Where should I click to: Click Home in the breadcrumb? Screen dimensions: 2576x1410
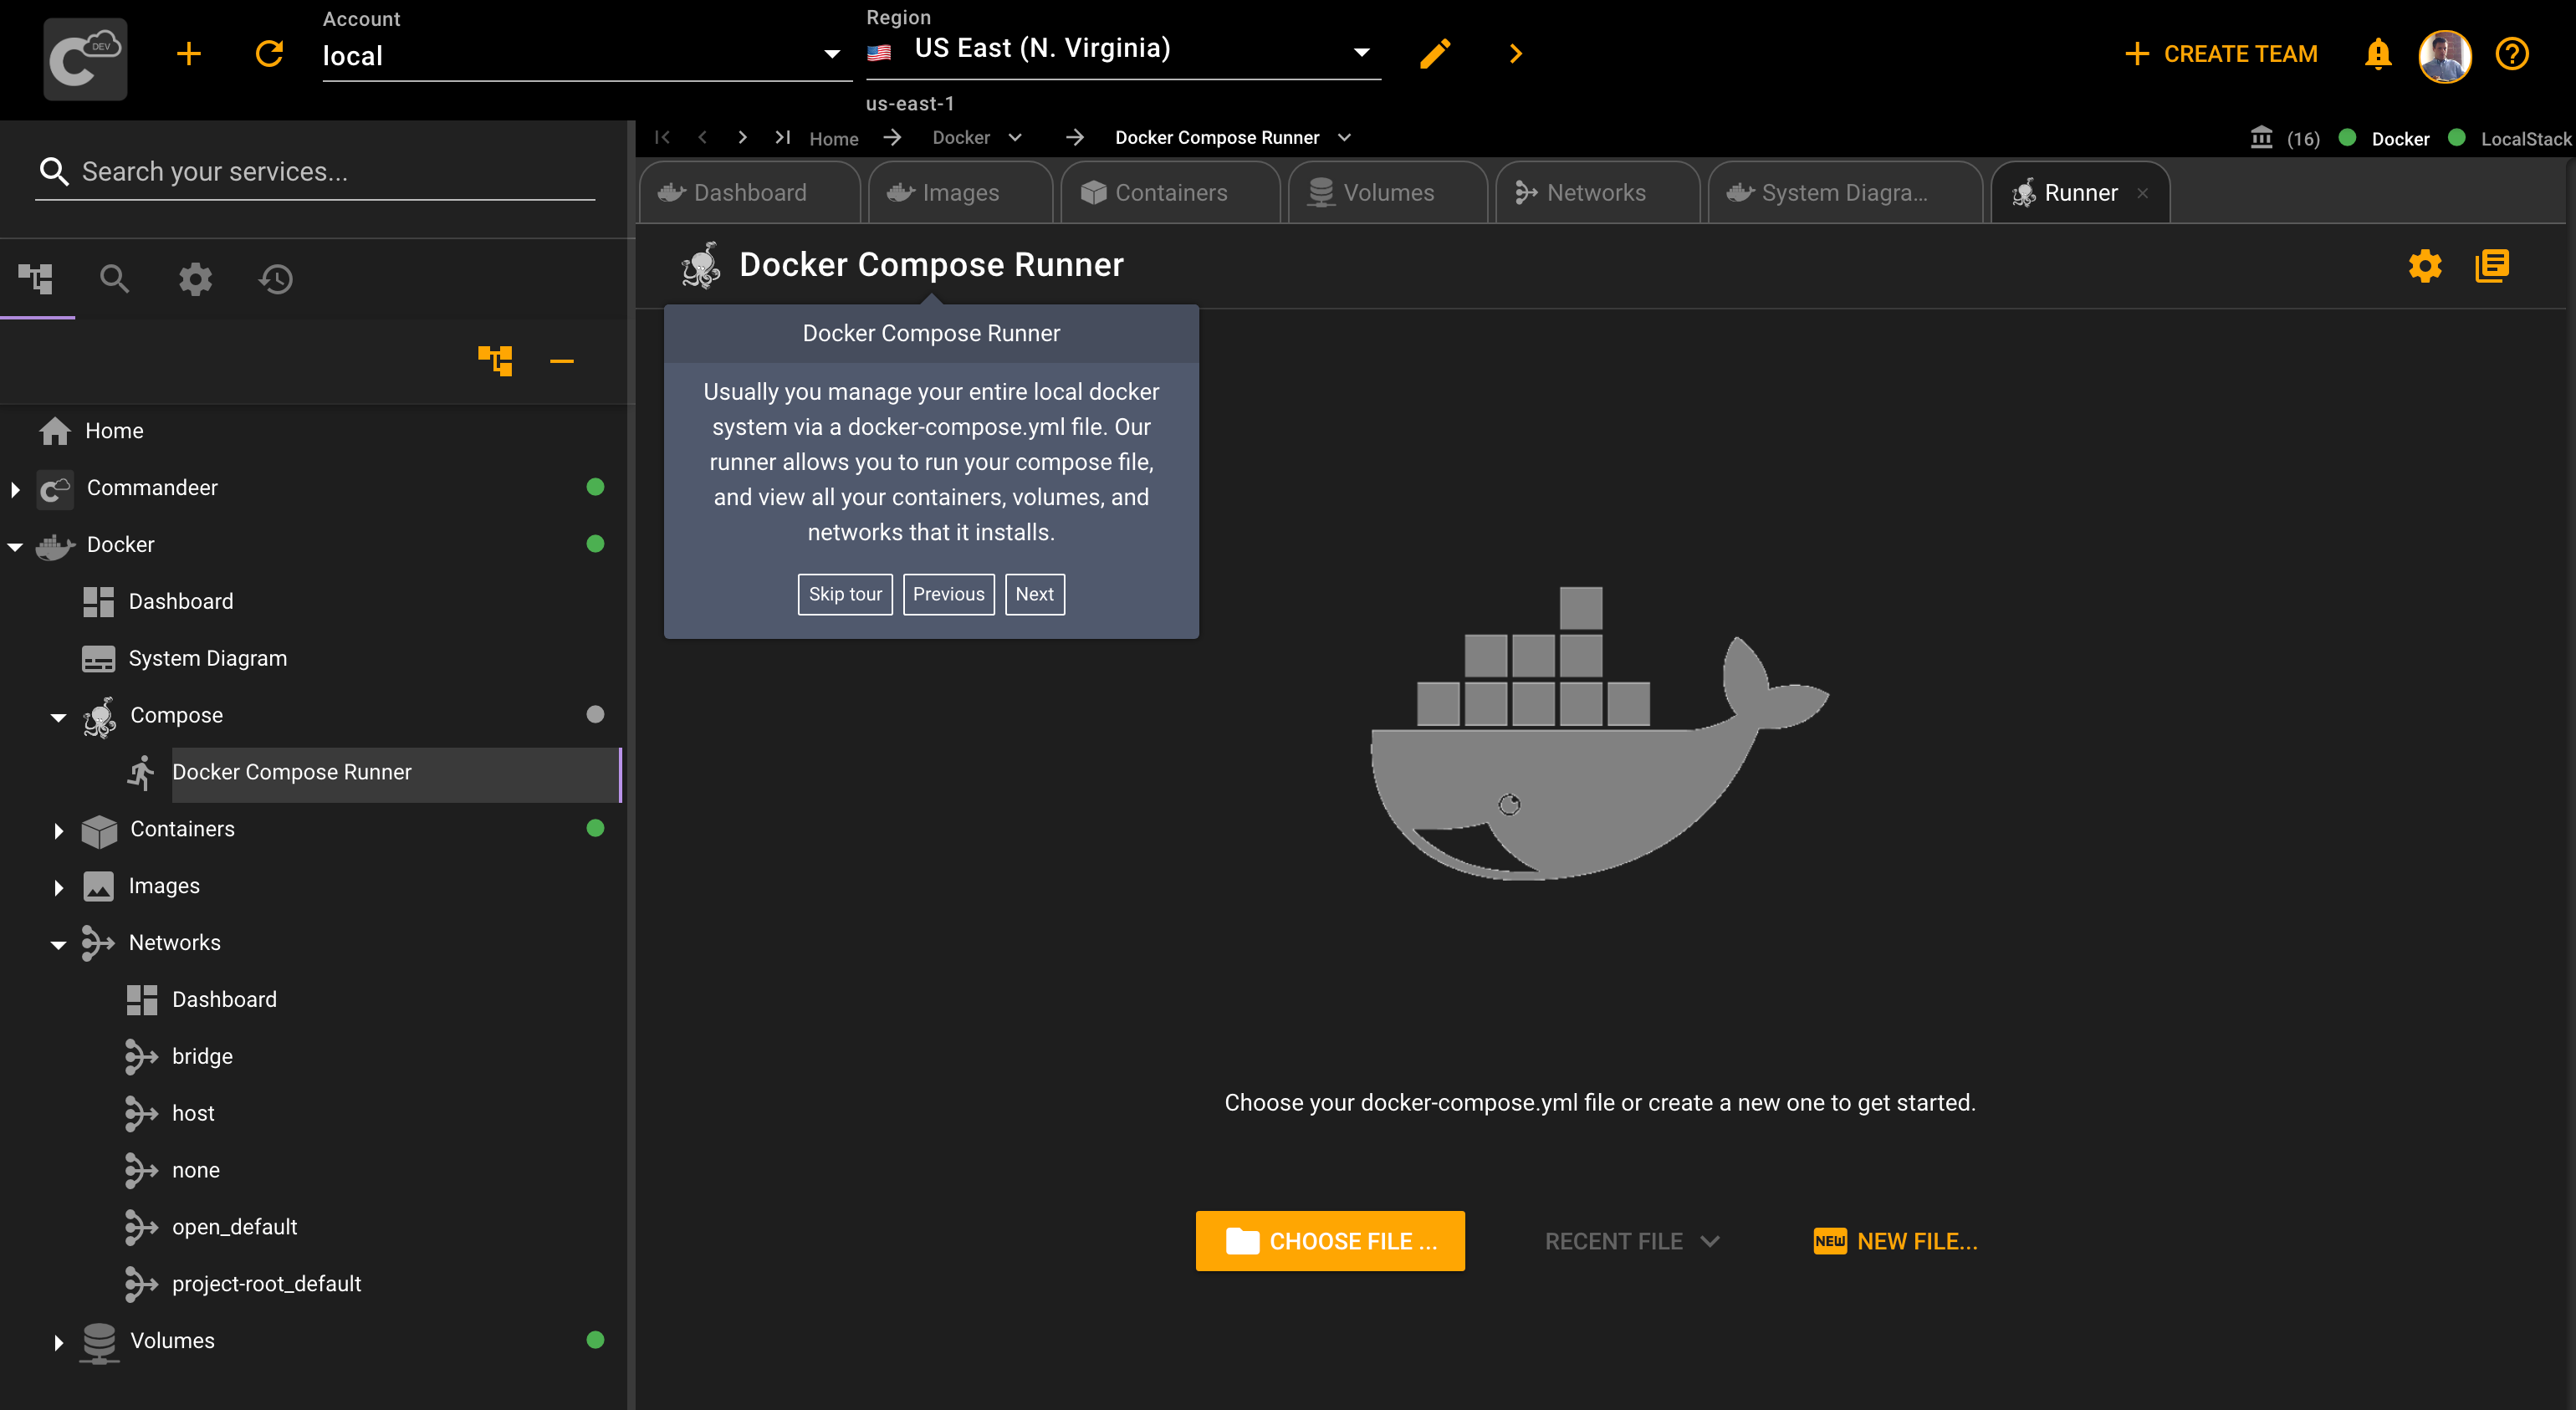click(834, 138)
